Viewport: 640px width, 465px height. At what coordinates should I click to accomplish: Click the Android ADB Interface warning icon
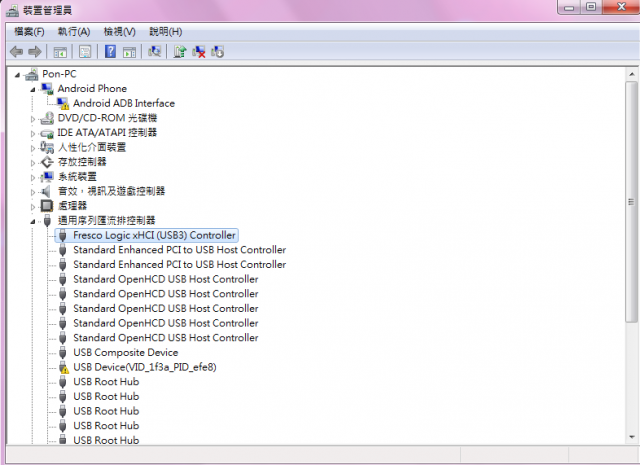click(x=63, y=104)
